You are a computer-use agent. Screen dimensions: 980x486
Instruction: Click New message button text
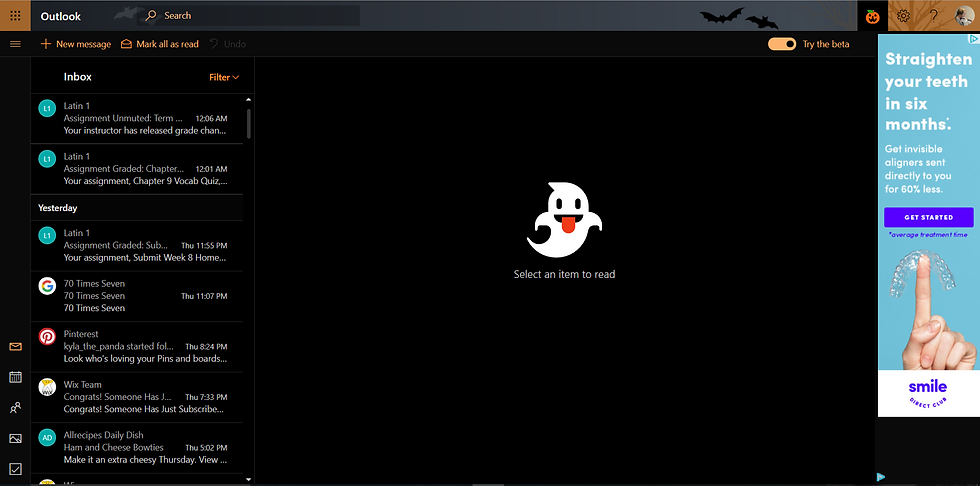click(x=83, y=44)
